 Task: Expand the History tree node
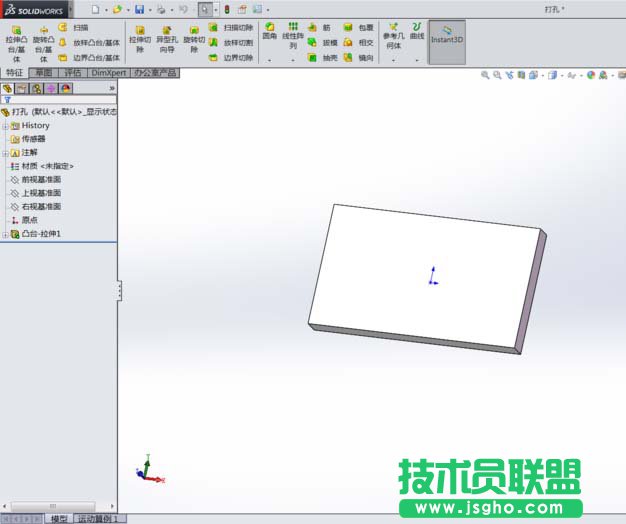click(5, 126)
